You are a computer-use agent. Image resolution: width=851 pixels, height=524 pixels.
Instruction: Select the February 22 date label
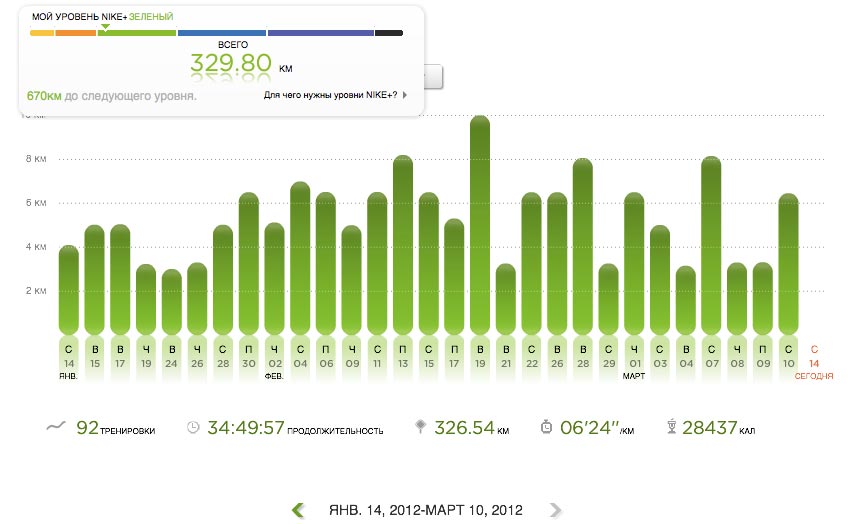(x=531, y=357)
